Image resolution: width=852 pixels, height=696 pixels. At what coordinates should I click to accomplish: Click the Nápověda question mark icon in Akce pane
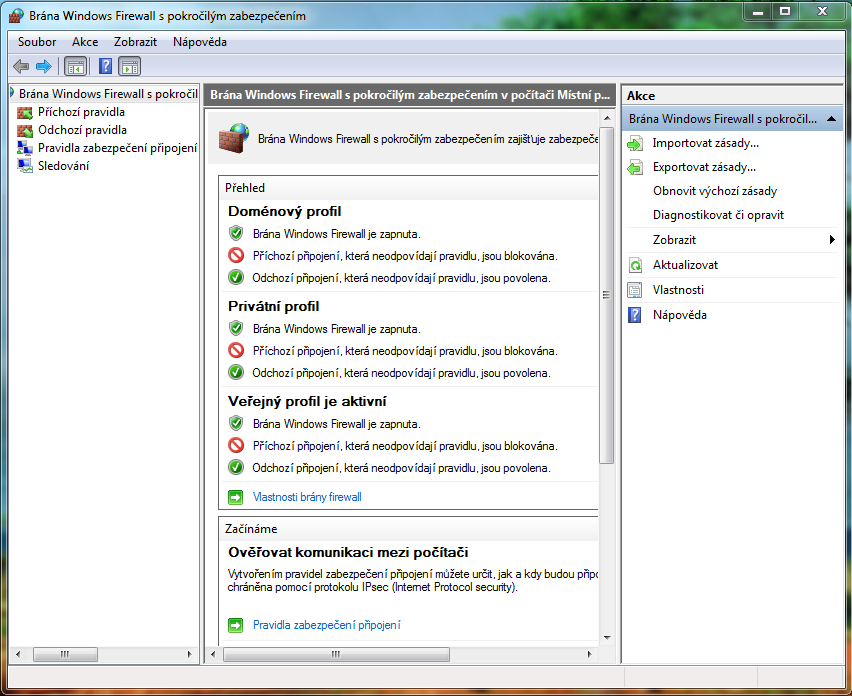point(635,315)
